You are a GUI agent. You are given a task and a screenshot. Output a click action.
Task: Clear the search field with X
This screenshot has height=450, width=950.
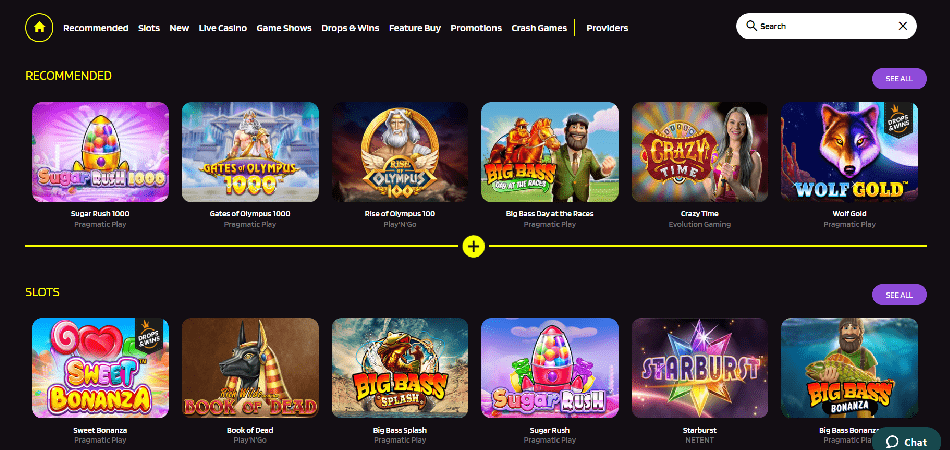point(903,26)
